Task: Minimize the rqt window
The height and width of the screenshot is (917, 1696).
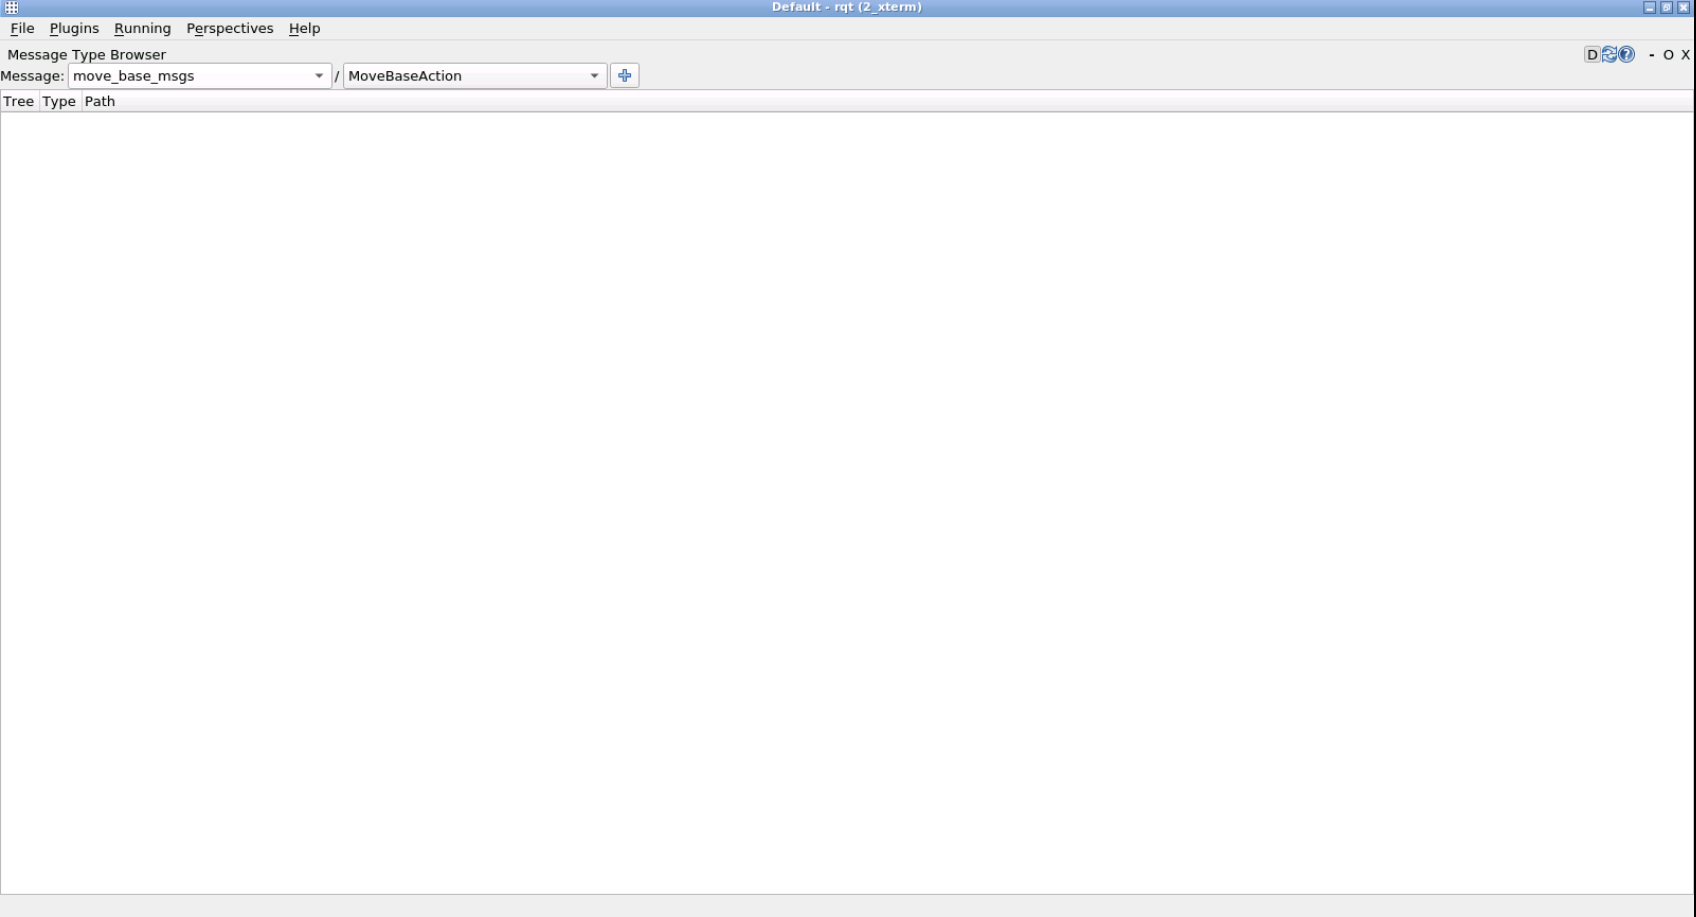Action: click(1649, 7)
